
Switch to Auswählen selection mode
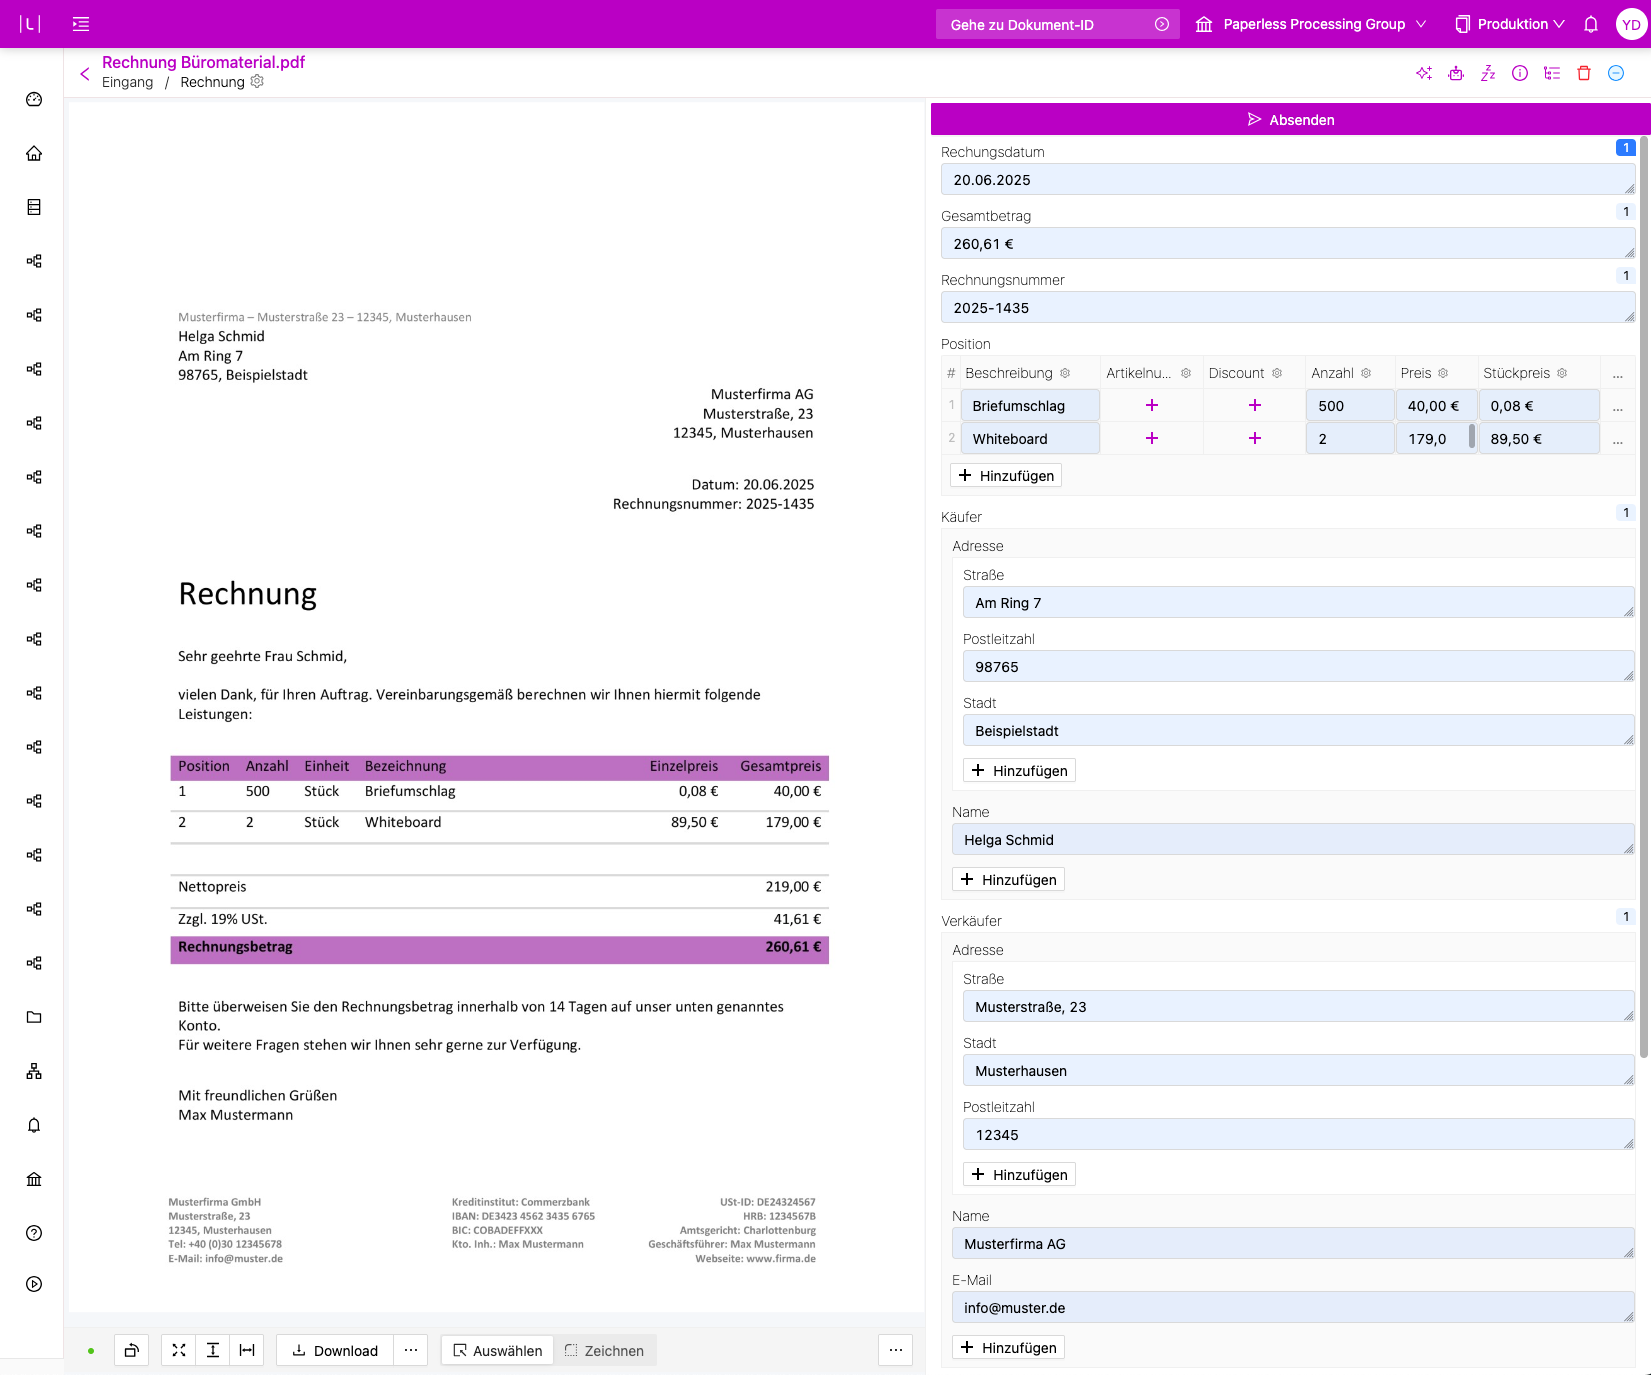(x=498, y=1350)
